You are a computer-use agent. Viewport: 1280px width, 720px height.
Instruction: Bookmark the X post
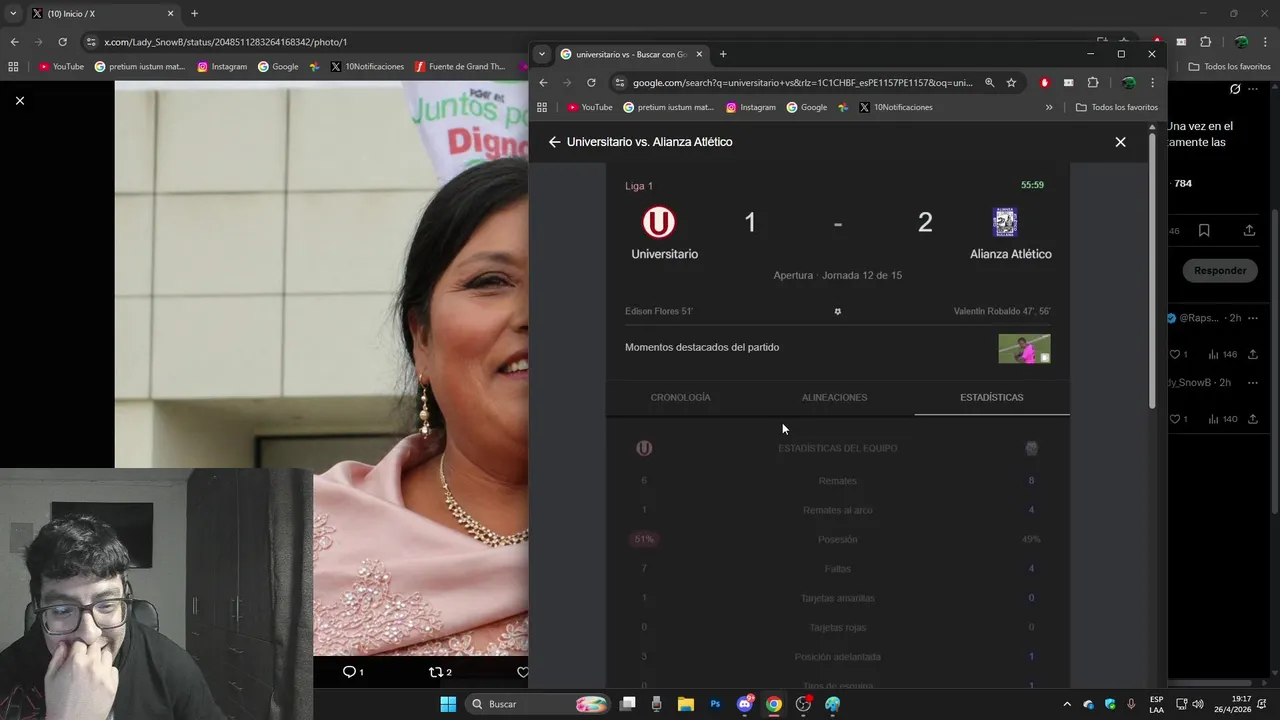point(1204,230)
